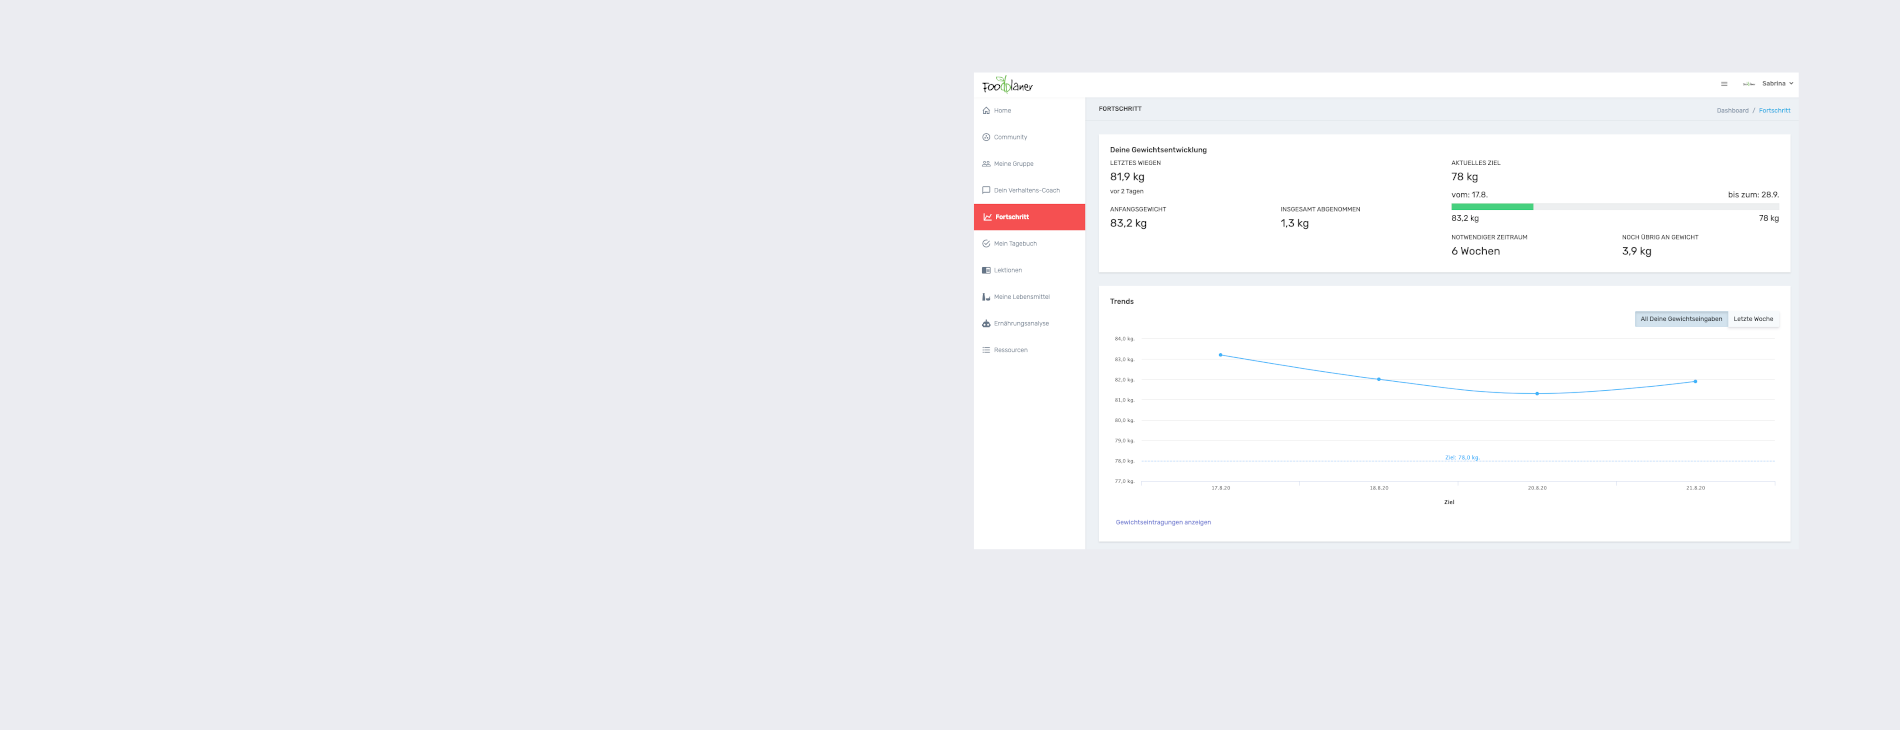Toggle the hamburger menu in header
This screenshot has height=730, width=1900.
pos(1724,84)
